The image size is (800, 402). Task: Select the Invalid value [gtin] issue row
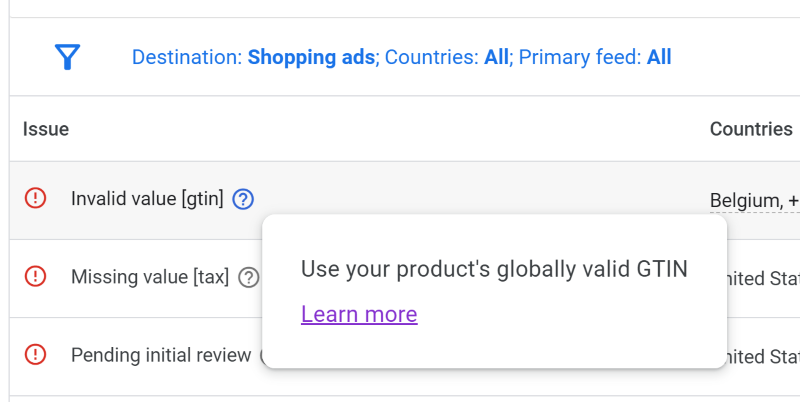pos(405,200)
